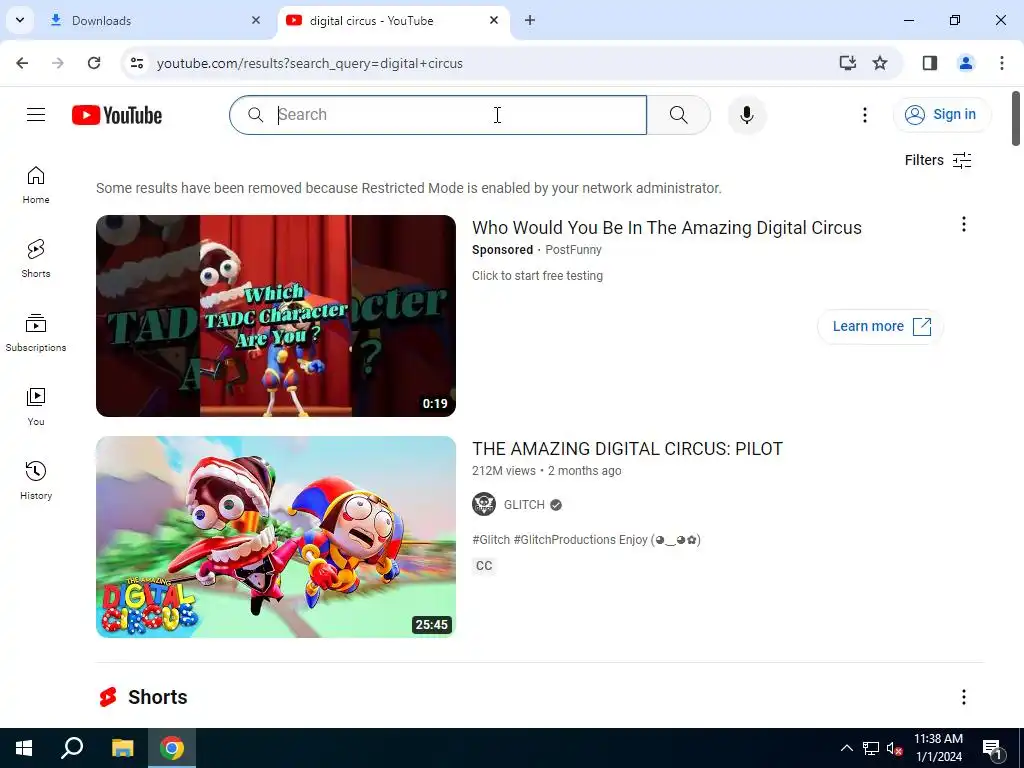
Task: Play the Amazing Digital Circus Pilot thumbnail
Action: point(276,537)
